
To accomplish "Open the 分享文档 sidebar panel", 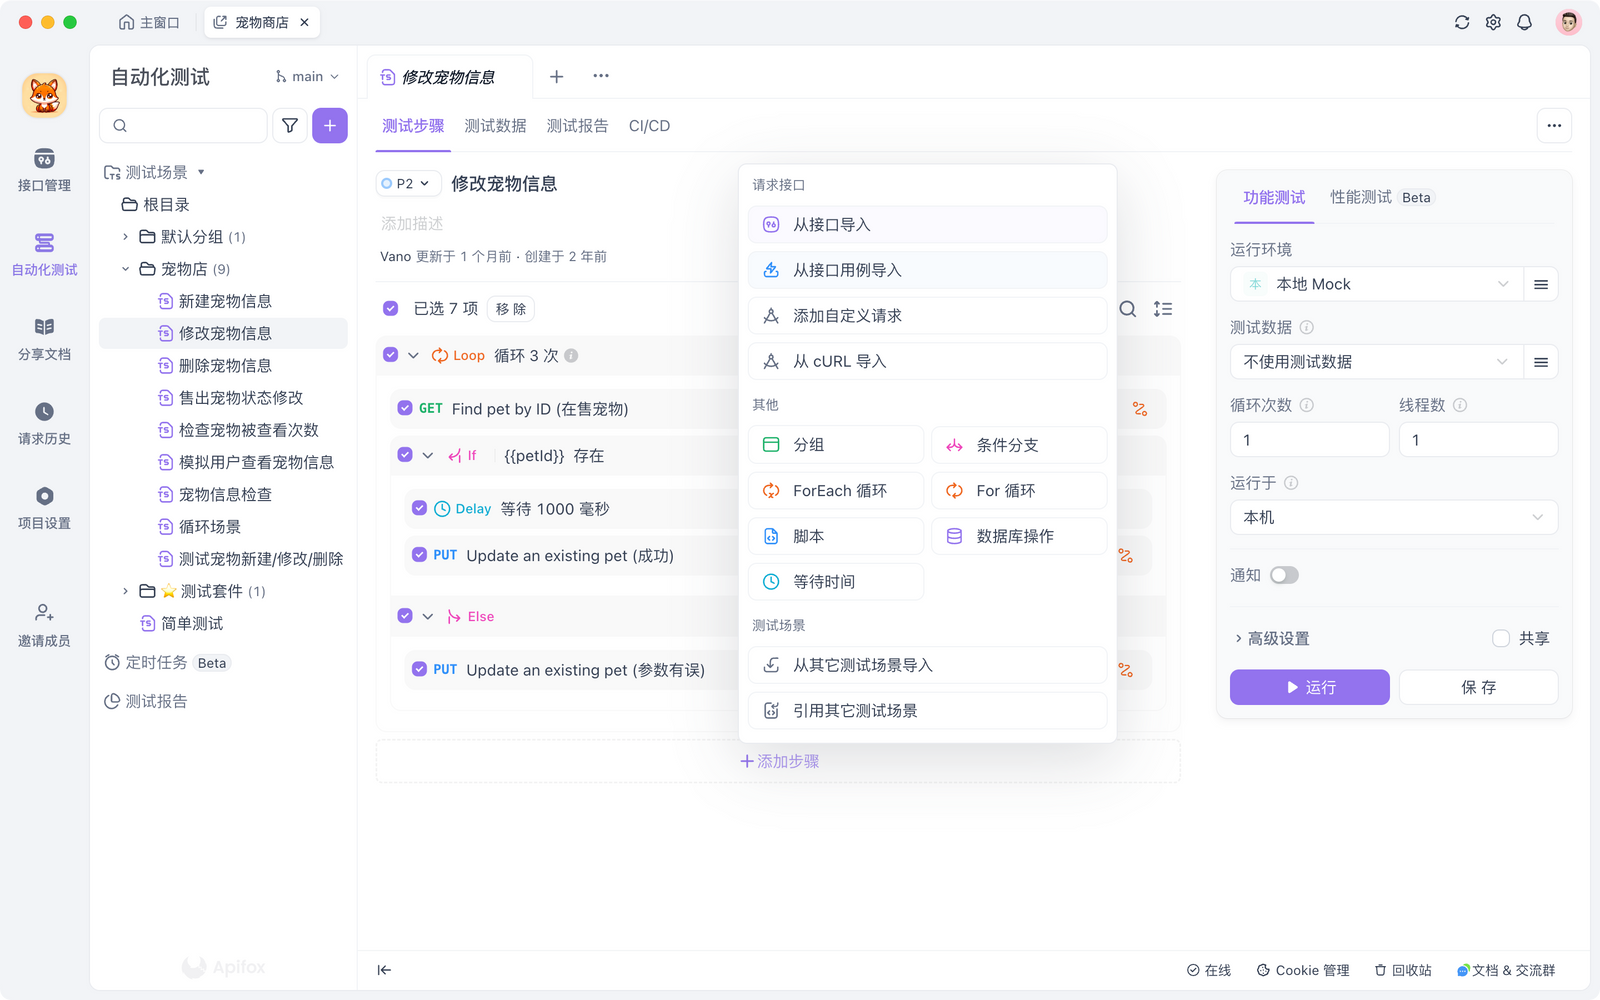I will pos(43,338).
